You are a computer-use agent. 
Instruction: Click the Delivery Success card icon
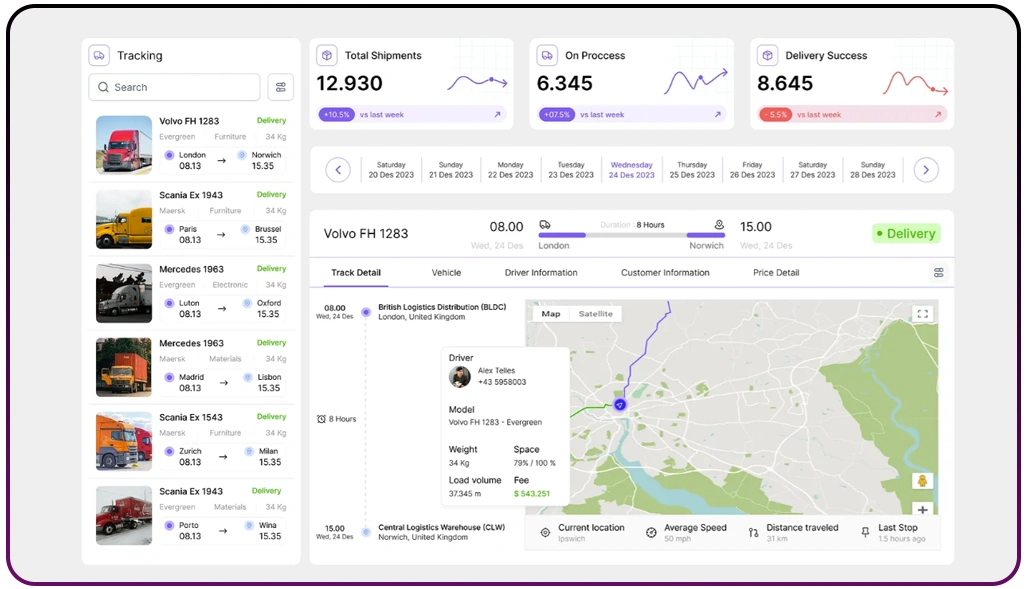click(x=766, y=55)
